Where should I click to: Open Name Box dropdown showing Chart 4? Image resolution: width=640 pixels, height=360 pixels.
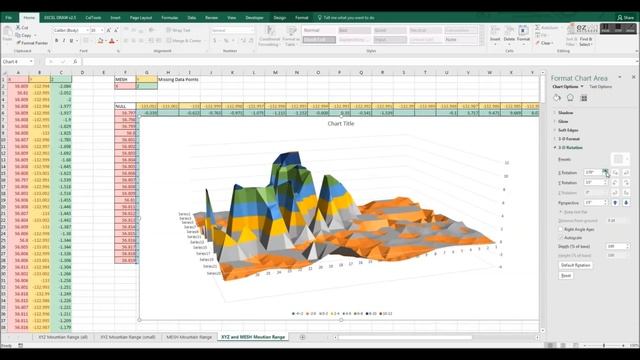(x=31, y=62)
